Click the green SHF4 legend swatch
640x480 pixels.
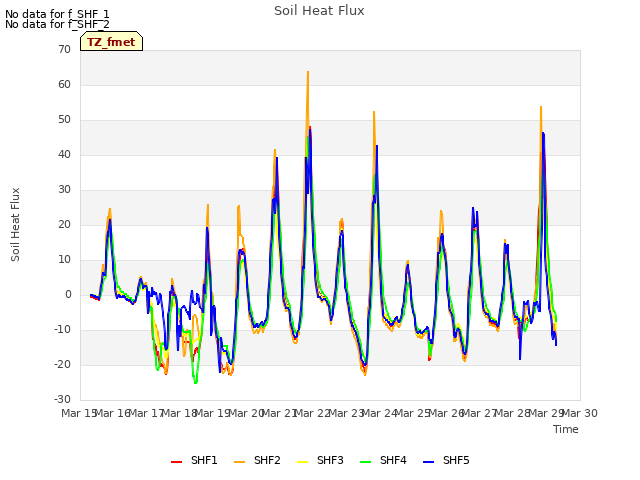365,462
